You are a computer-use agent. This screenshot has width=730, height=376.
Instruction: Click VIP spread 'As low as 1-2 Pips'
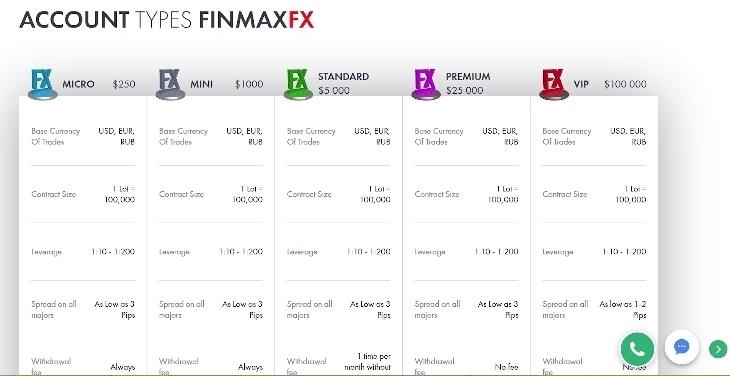coord(622,309)
